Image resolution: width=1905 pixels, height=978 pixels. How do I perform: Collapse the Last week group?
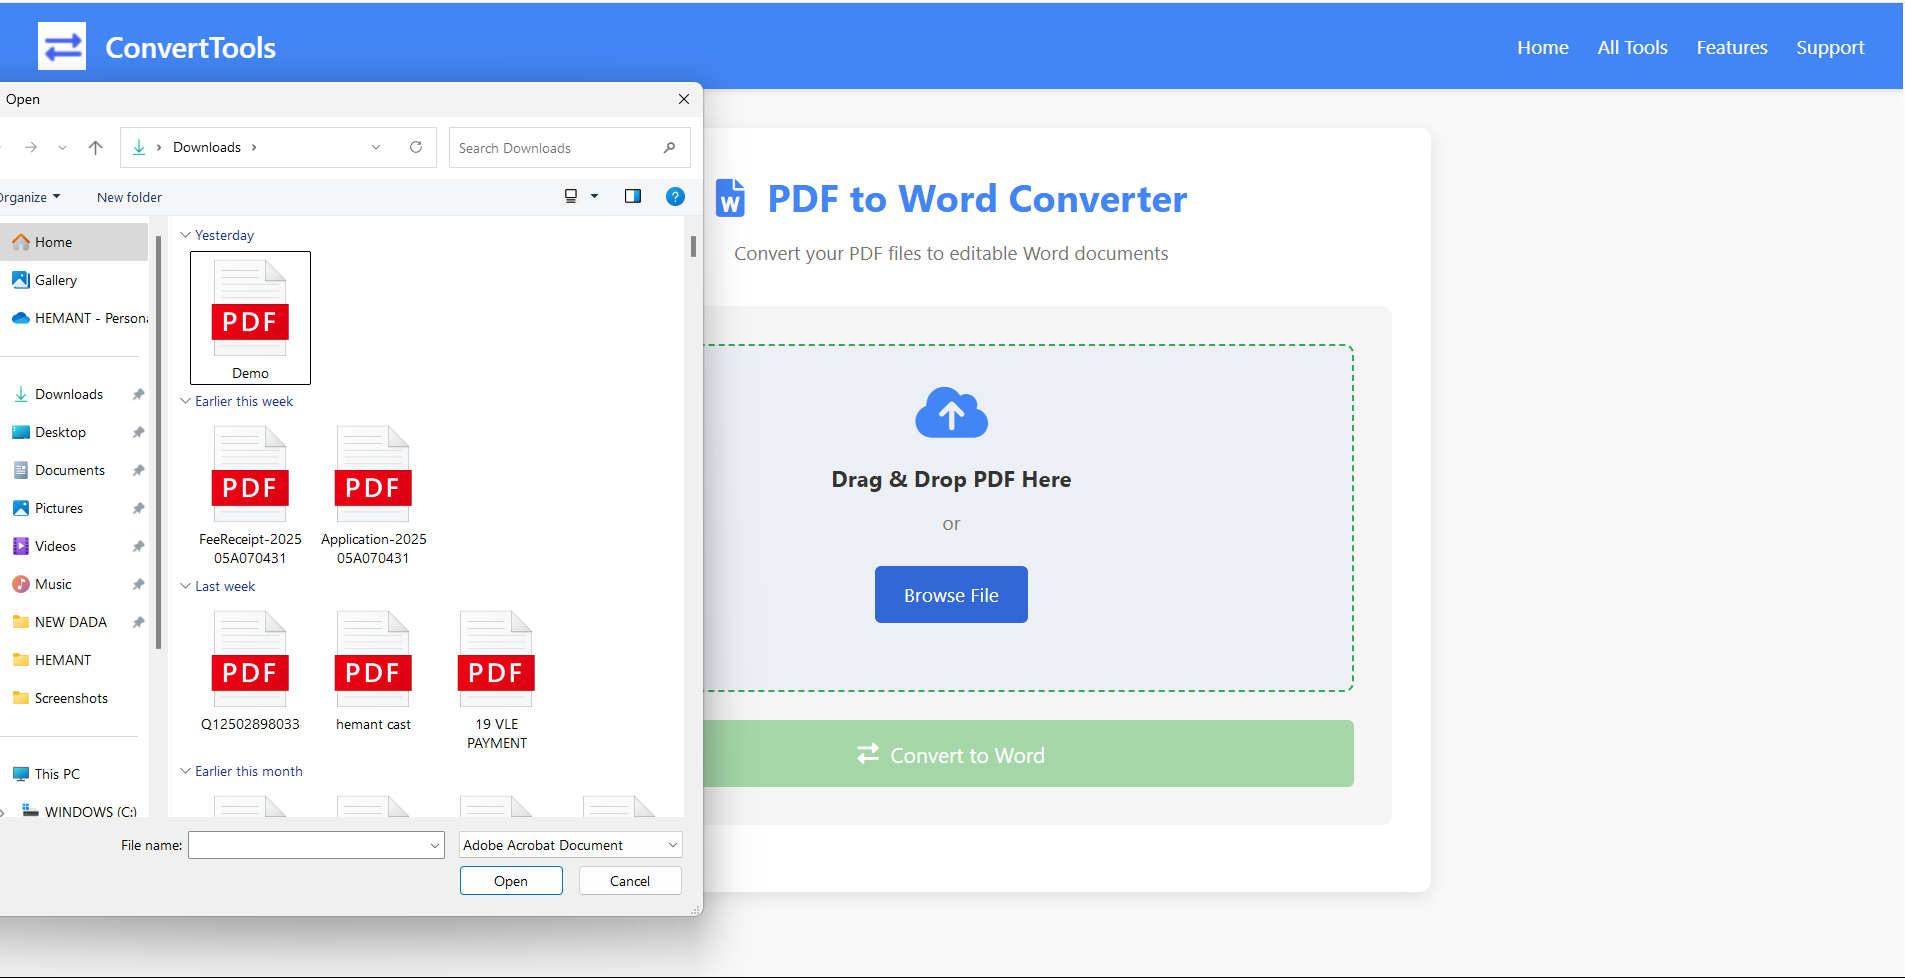click(185, 586)
